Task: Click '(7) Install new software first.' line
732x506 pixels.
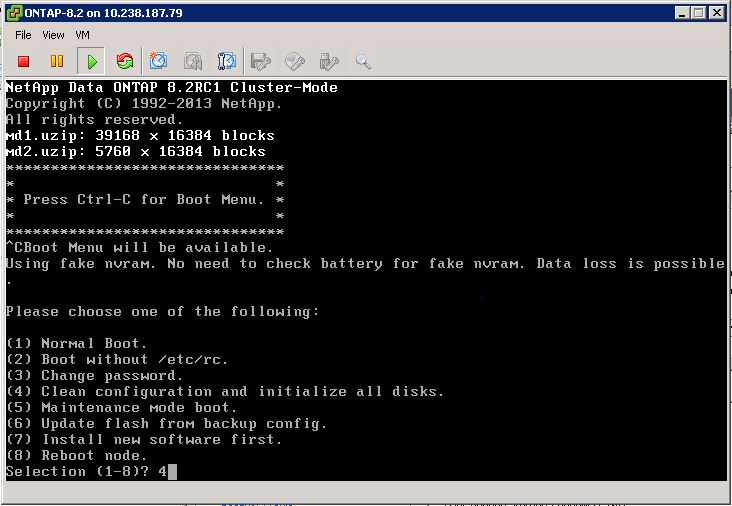Action: [144, 439]
